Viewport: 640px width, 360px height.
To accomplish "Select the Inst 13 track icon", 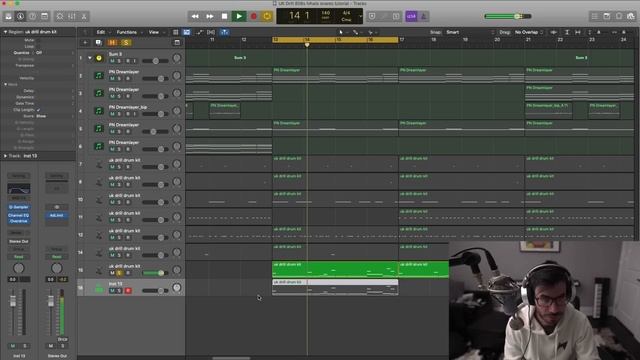I will point(99,288).
